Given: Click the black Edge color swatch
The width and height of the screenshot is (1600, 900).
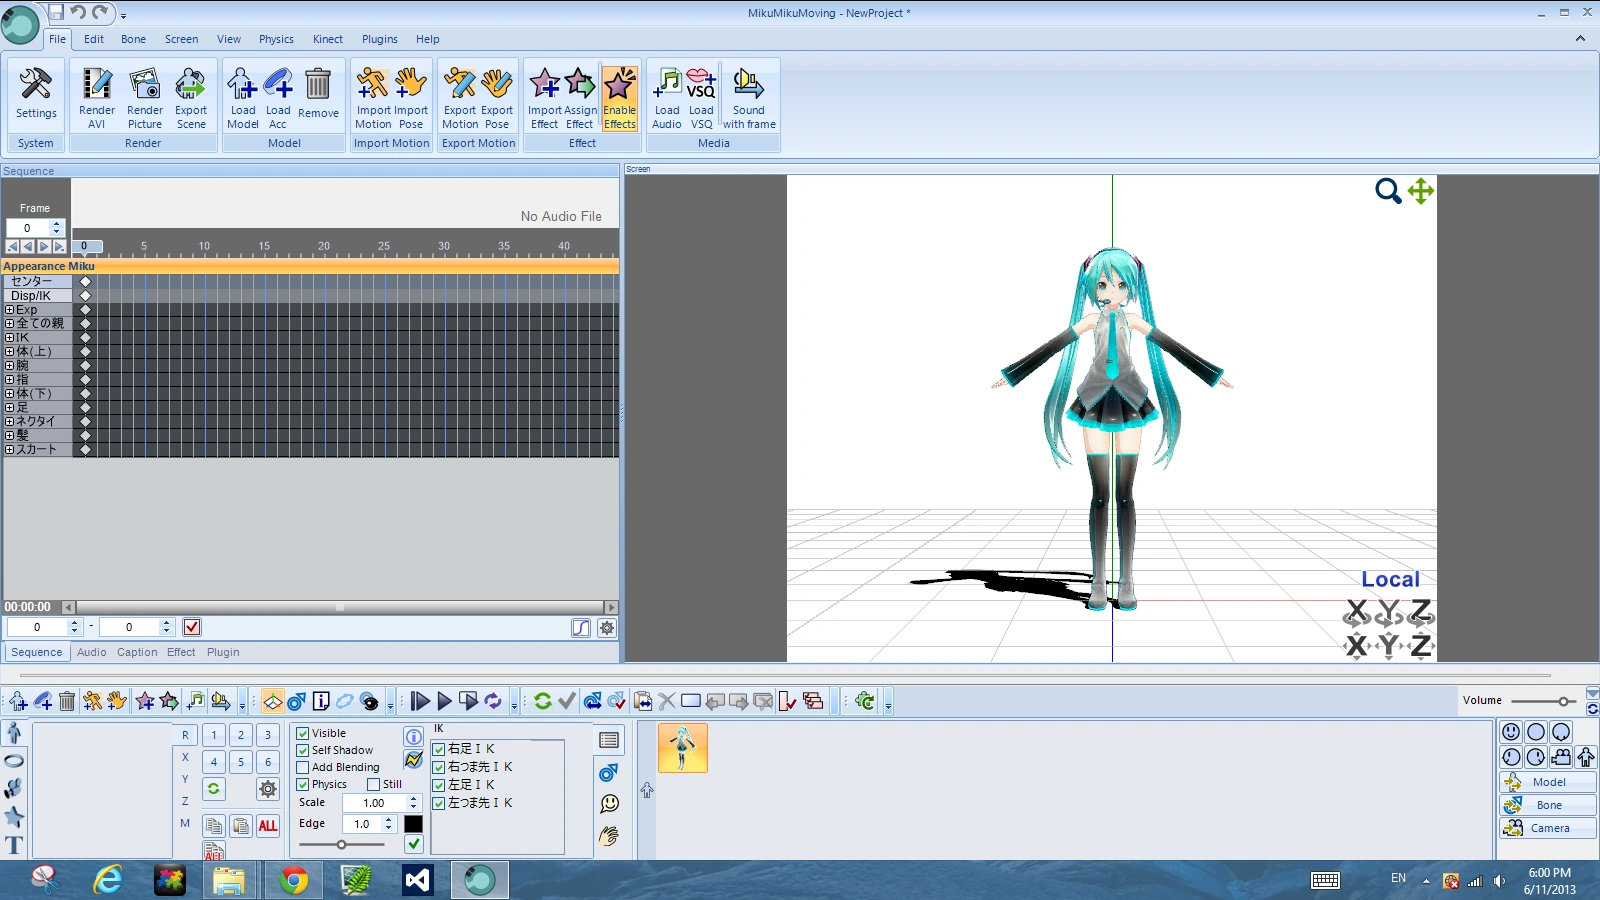Looking at the screenshot, I should pos(413,824).
